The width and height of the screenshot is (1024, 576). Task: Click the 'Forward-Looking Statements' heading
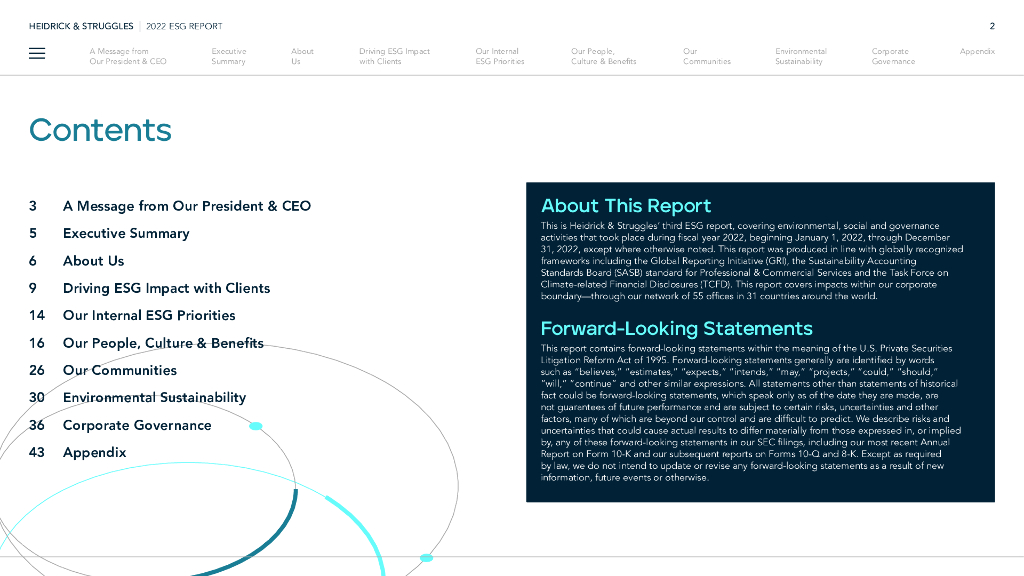point(677,328)
